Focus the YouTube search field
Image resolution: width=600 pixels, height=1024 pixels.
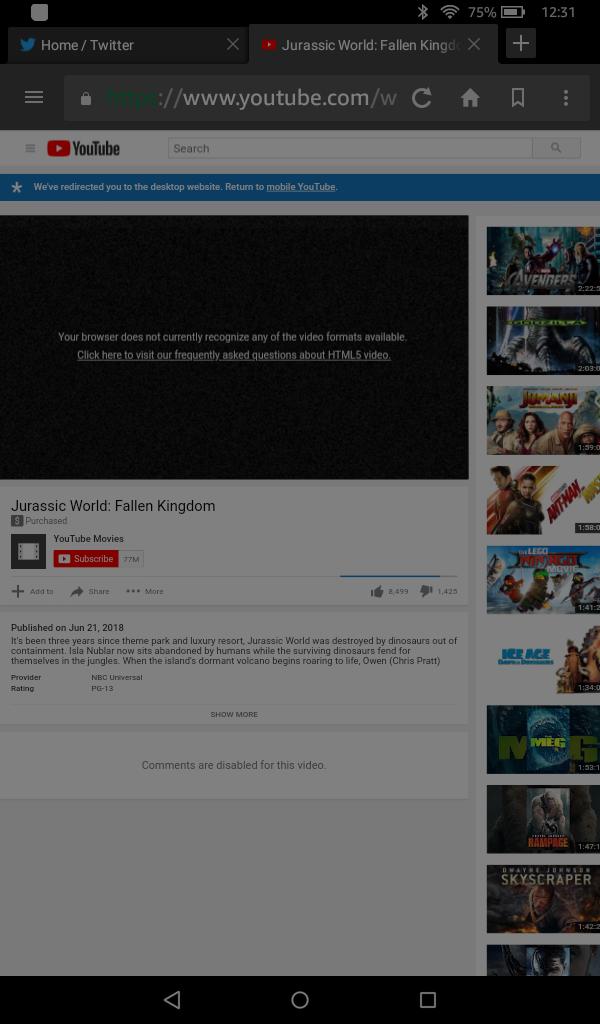click(x=350, y=148)
